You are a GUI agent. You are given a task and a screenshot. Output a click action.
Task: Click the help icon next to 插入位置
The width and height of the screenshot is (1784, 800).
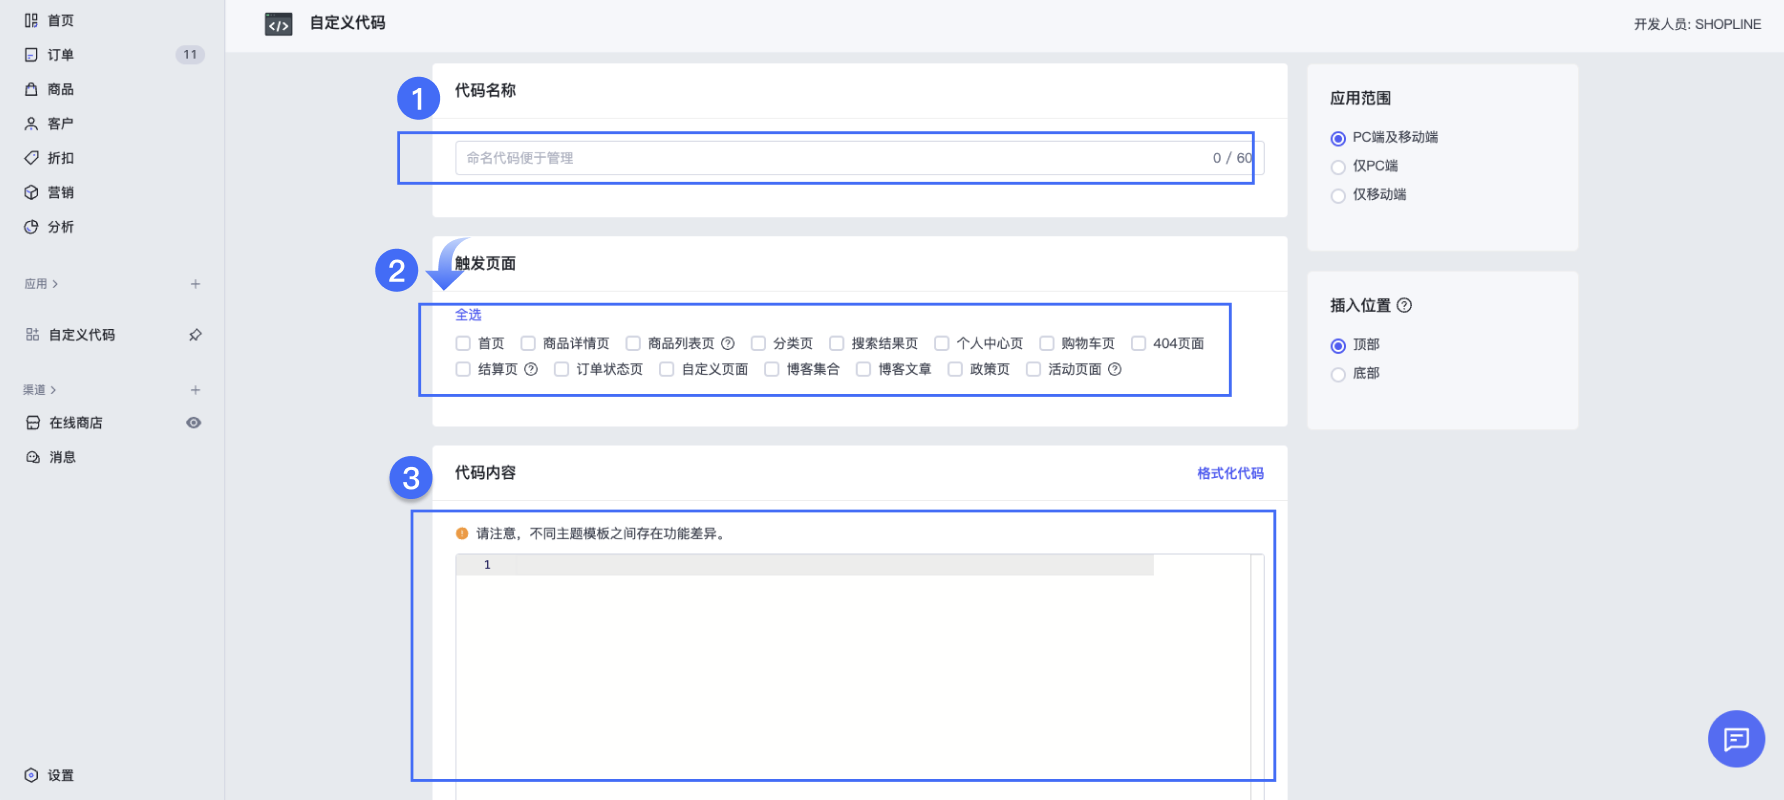point(1404,306)
